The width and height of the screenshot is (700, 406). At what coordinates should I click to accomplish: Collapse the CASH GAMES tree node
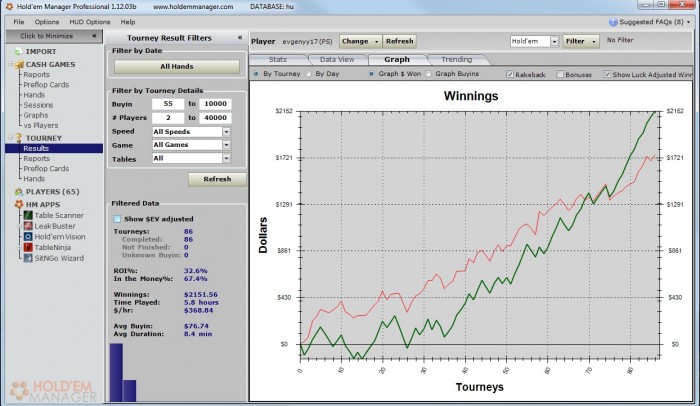point(10,64)
